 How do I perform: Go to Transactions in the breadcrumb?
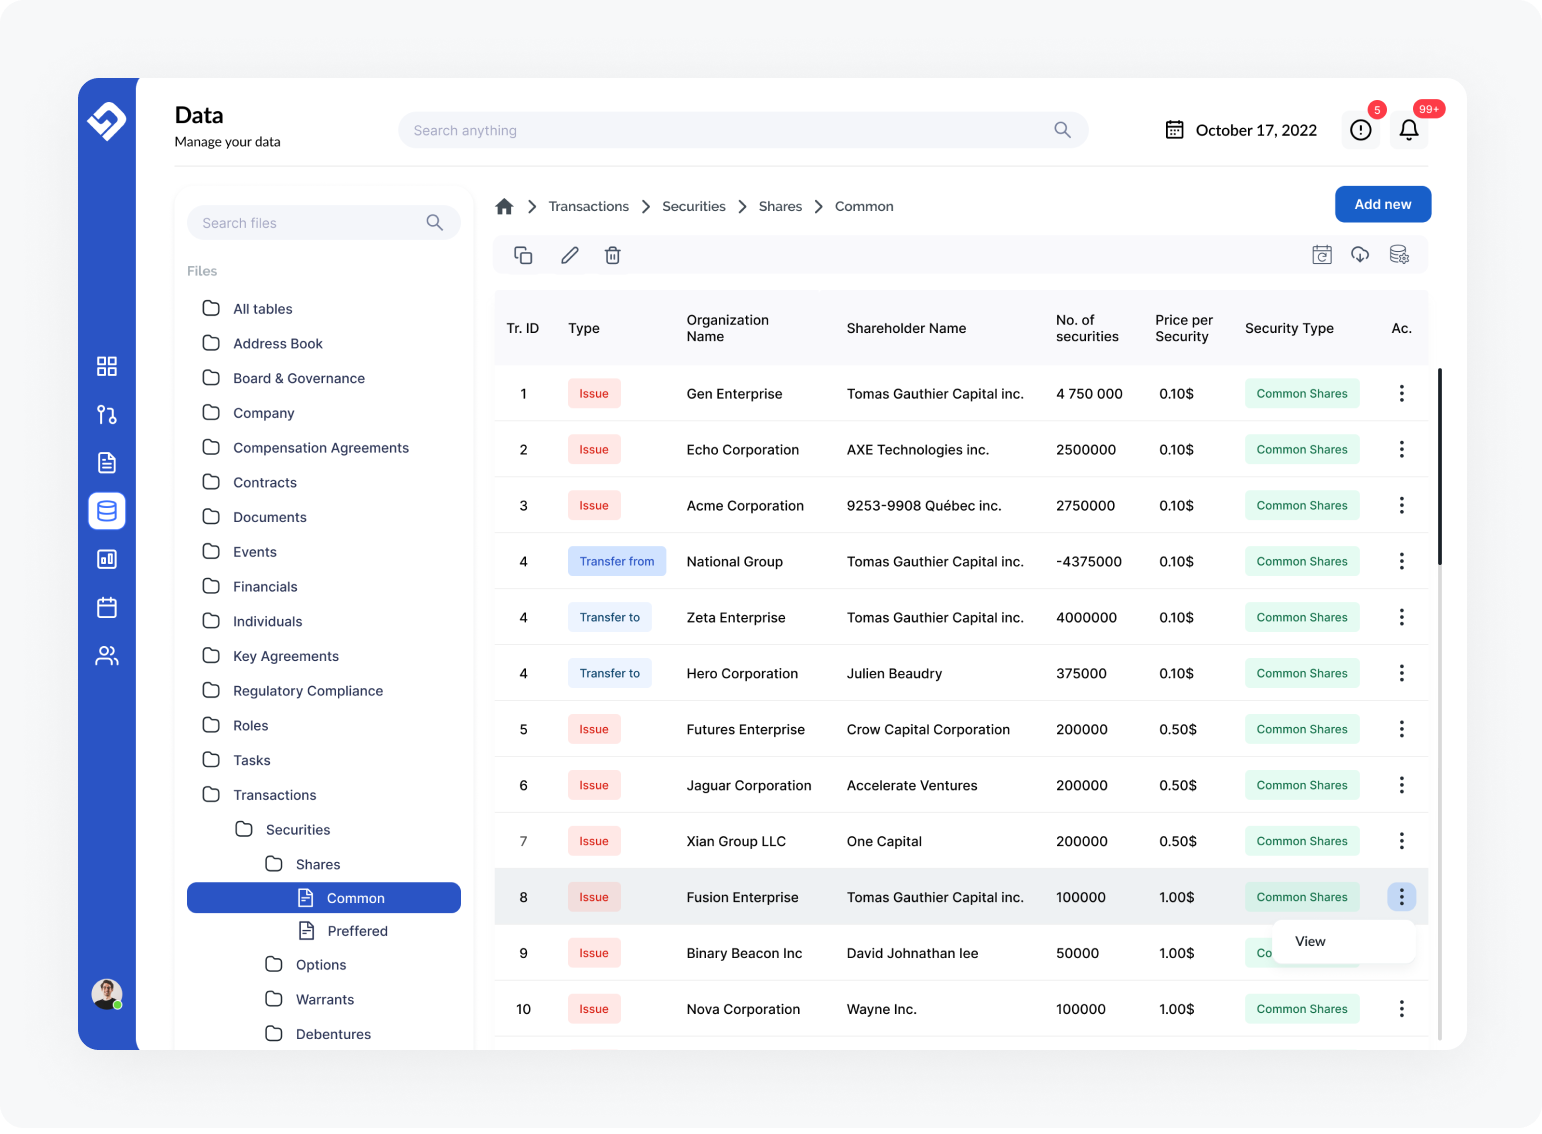coord(588,206)
